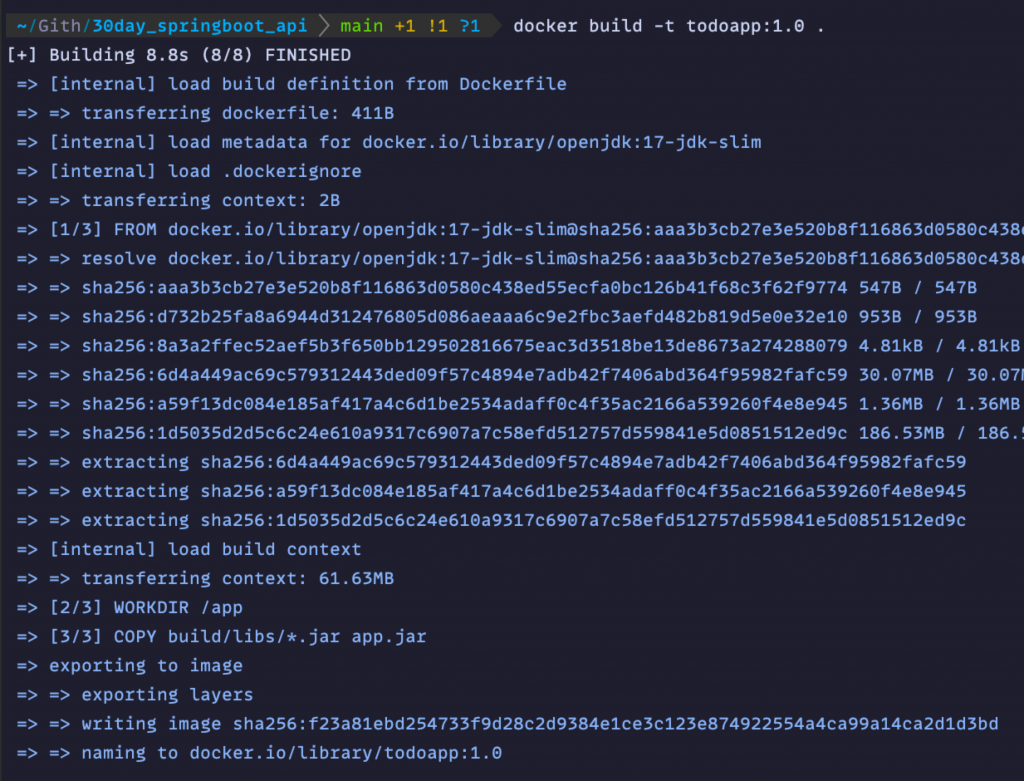1024x781 pixels.
Task: Click the ?1 untracked files indicator
Action: click(469, 26)
